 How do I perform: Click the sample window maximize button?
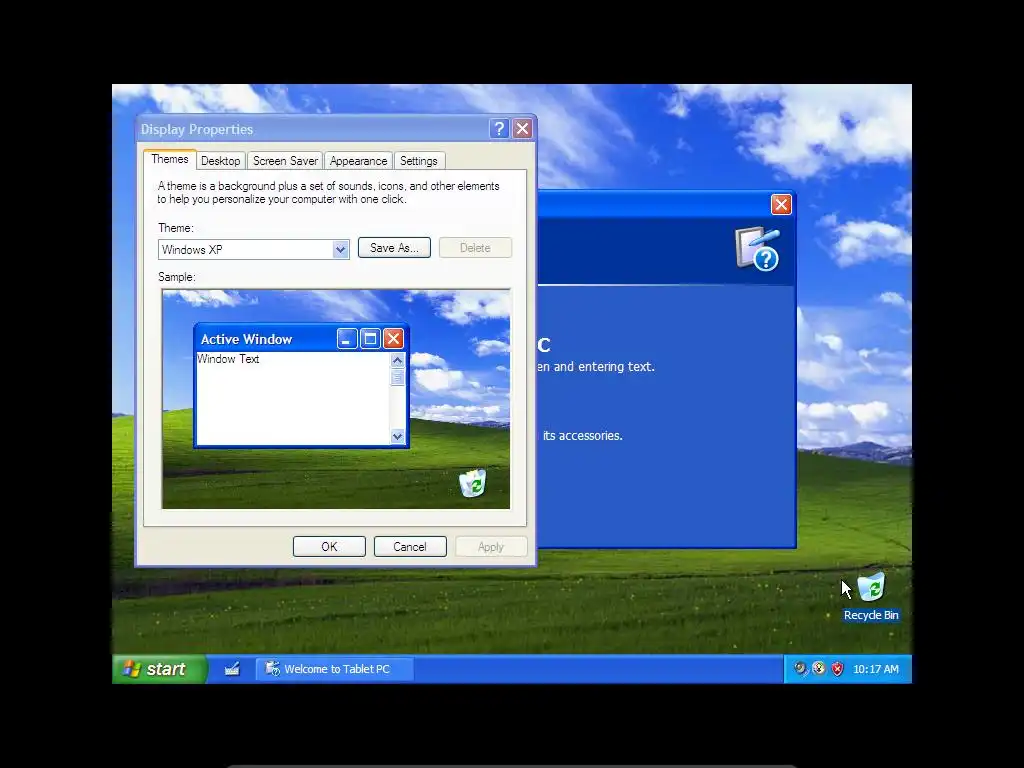coord(370,338)
